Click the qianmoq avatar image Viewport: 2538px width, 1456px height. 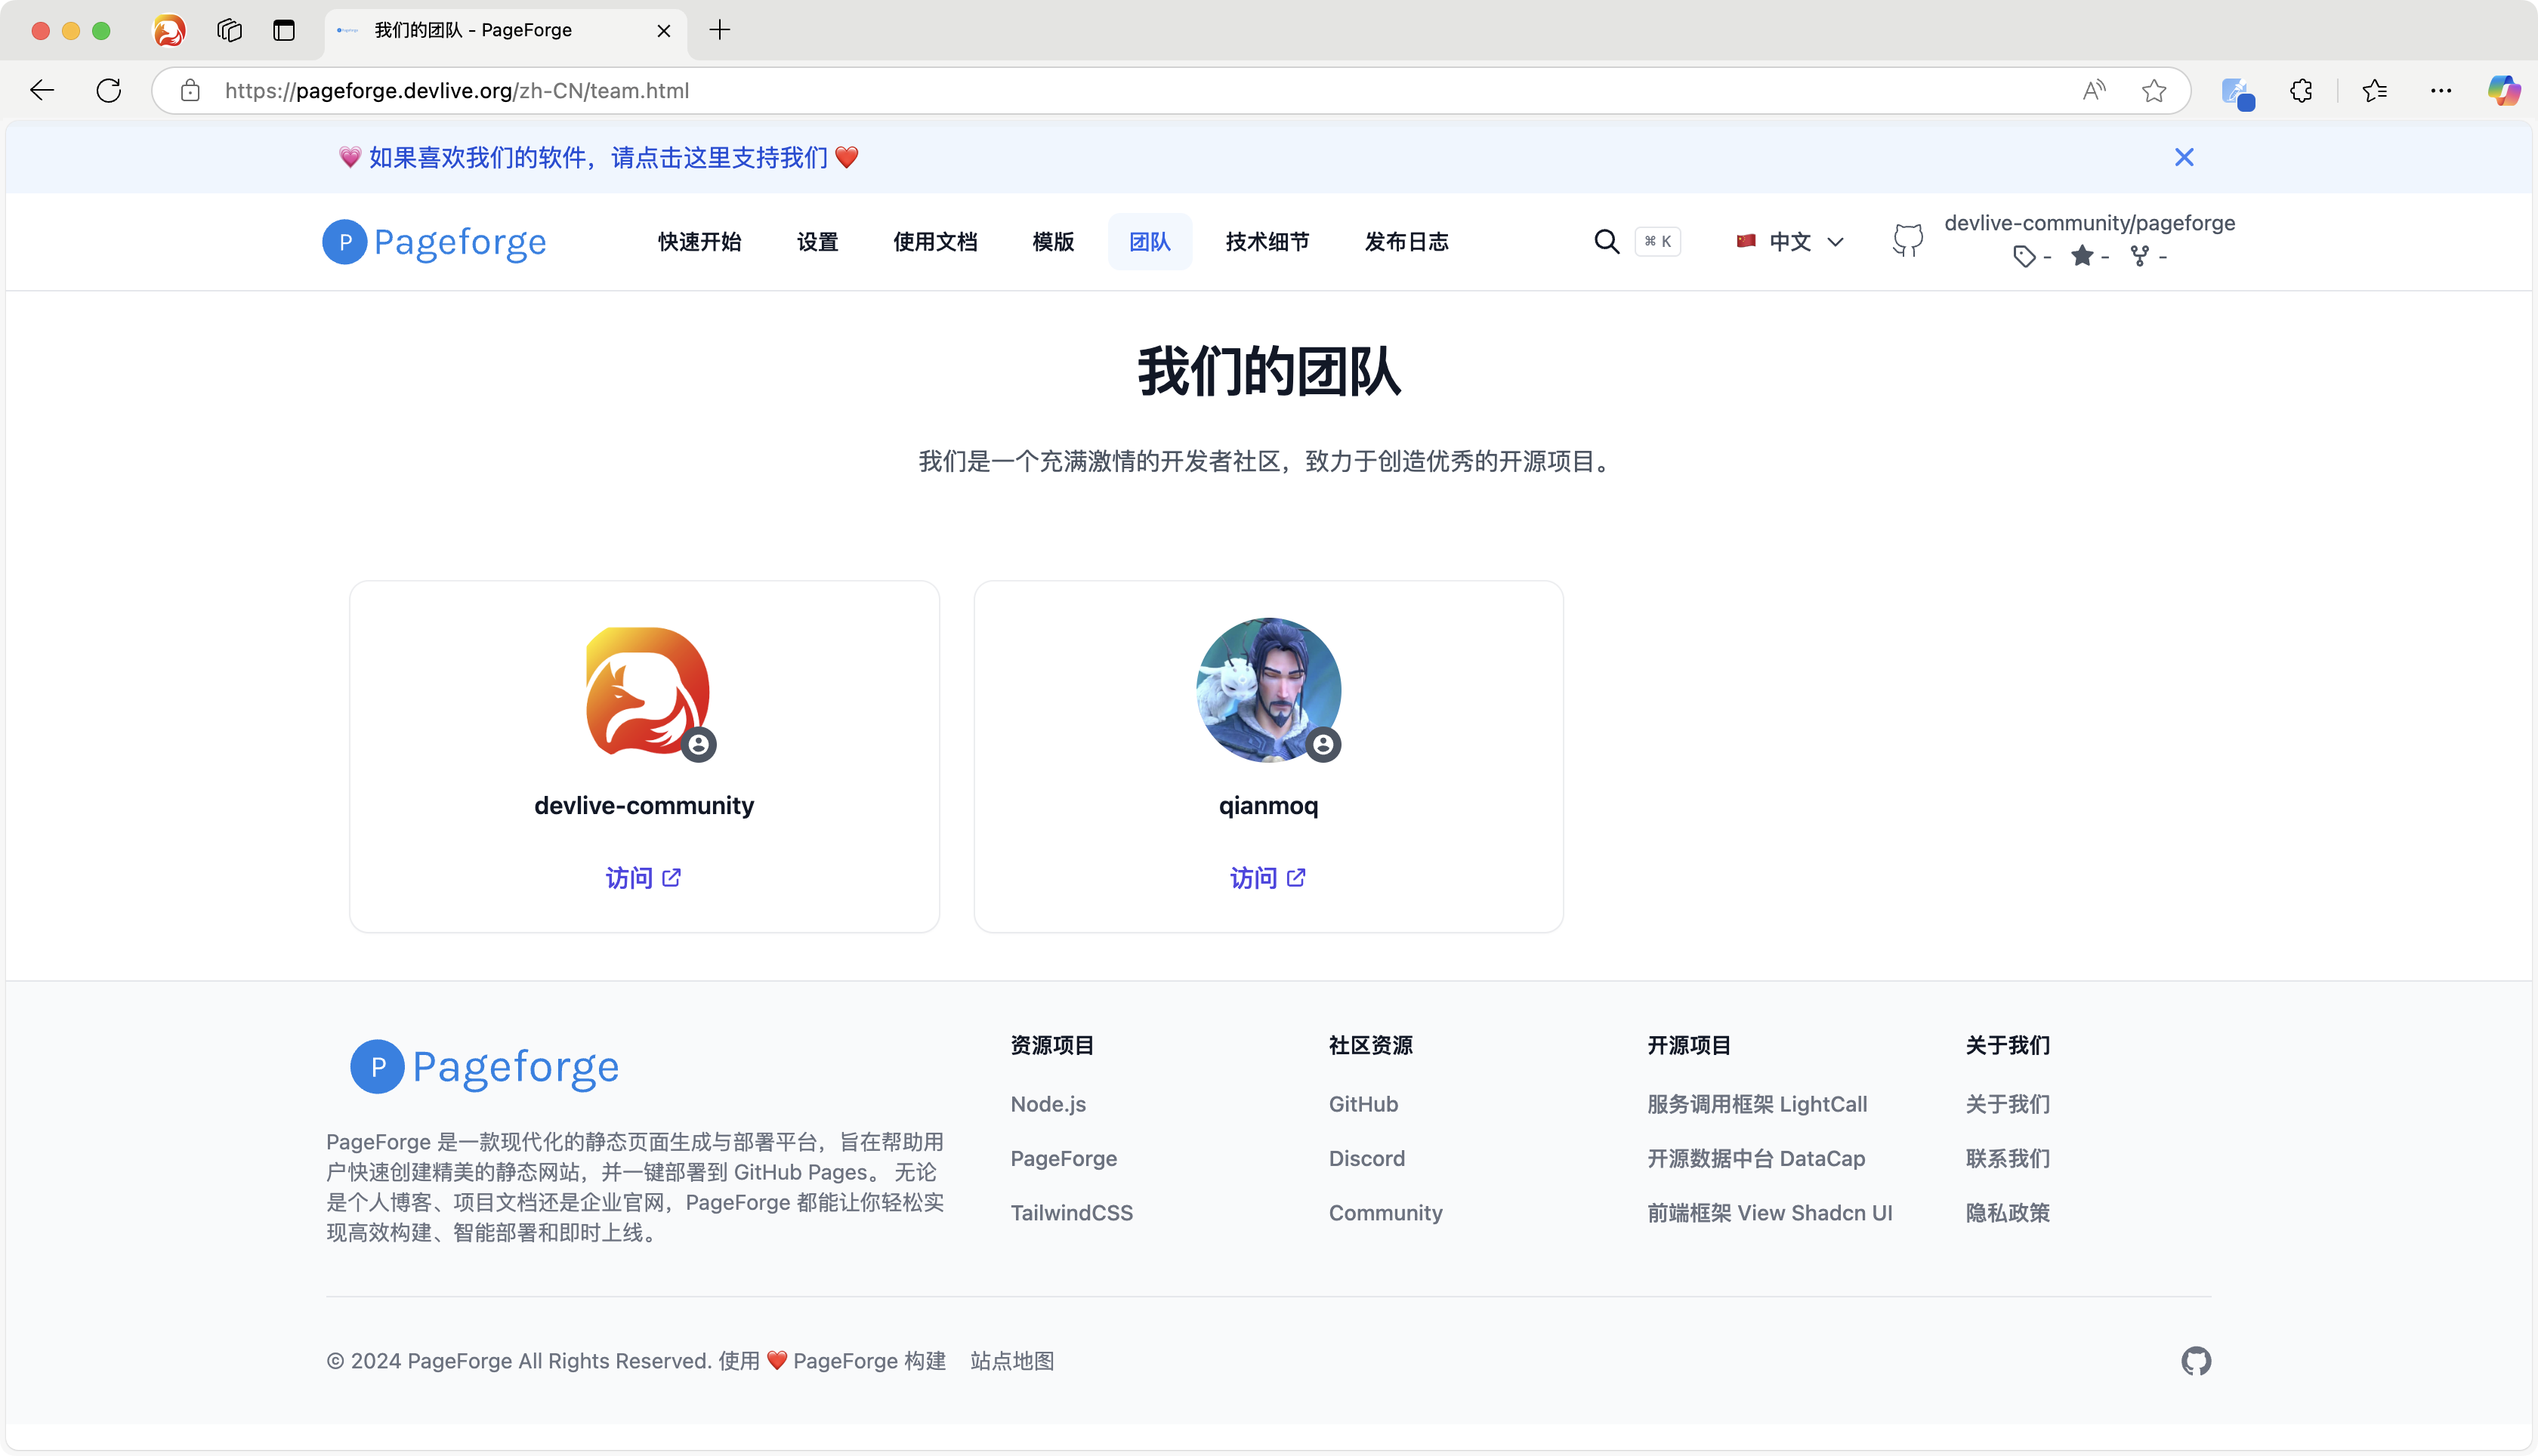1268,689
